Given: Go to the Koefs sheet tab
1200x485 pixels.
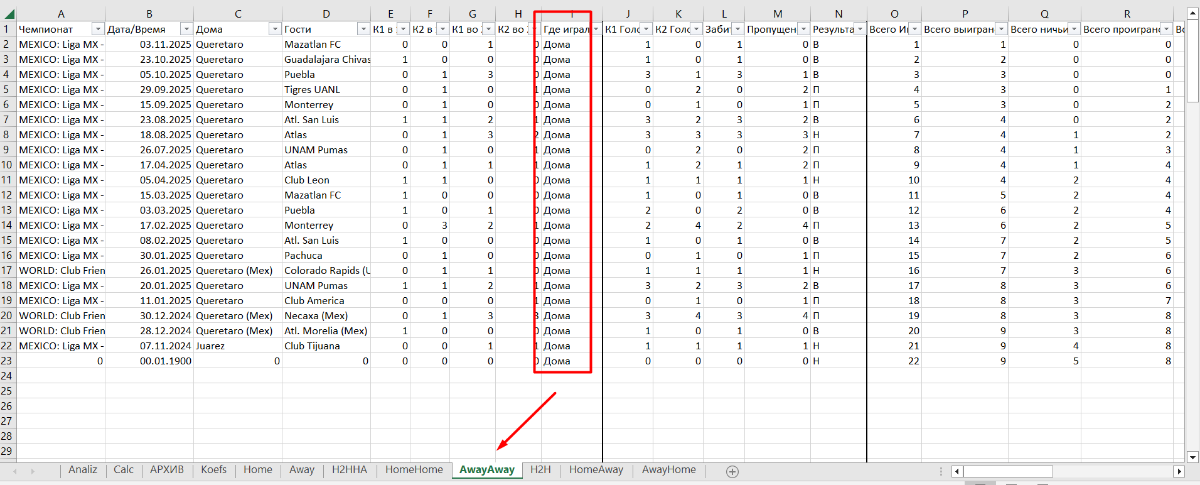Looking at the screenshot, I should pyautogui.click(x=213, y=470).
